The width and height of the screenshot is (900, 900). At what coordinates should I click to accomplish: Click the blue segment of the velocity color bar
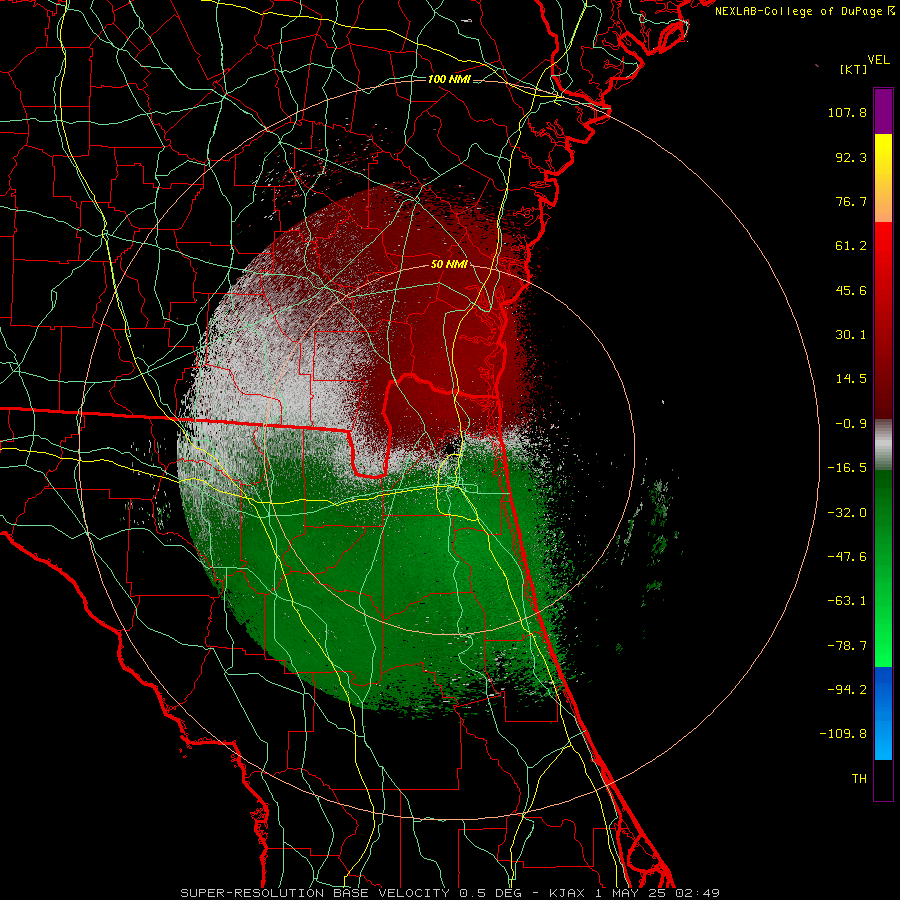coord(883,713)
